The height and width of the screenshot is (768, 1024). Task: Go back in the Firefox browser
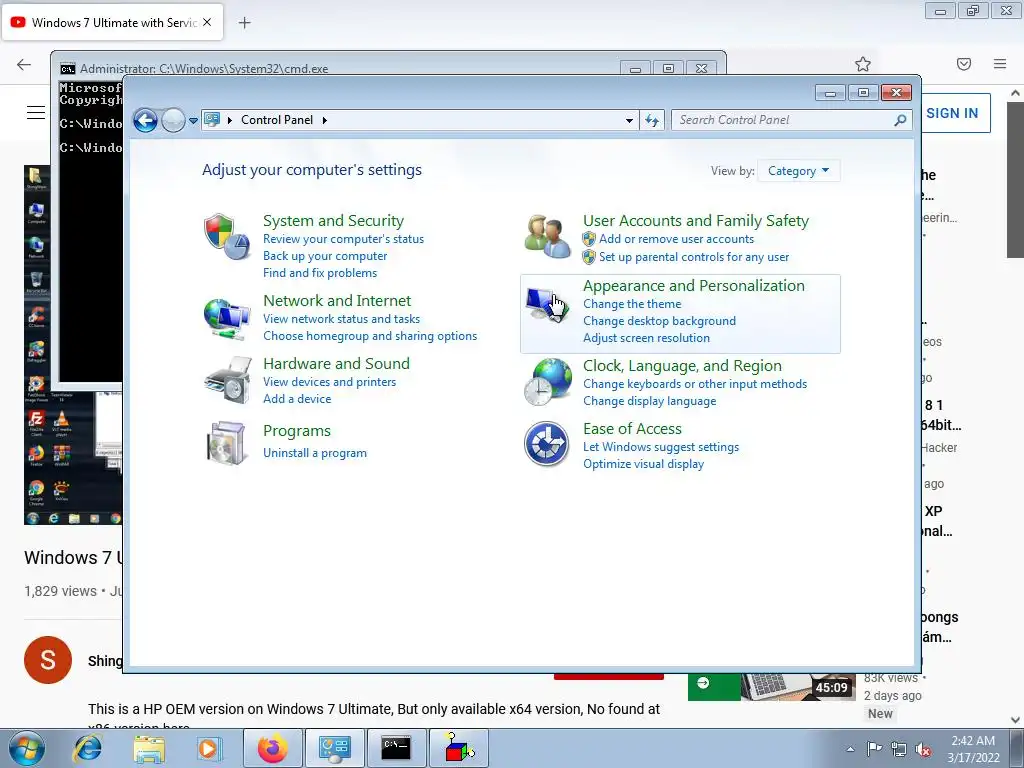coord(24,64)
